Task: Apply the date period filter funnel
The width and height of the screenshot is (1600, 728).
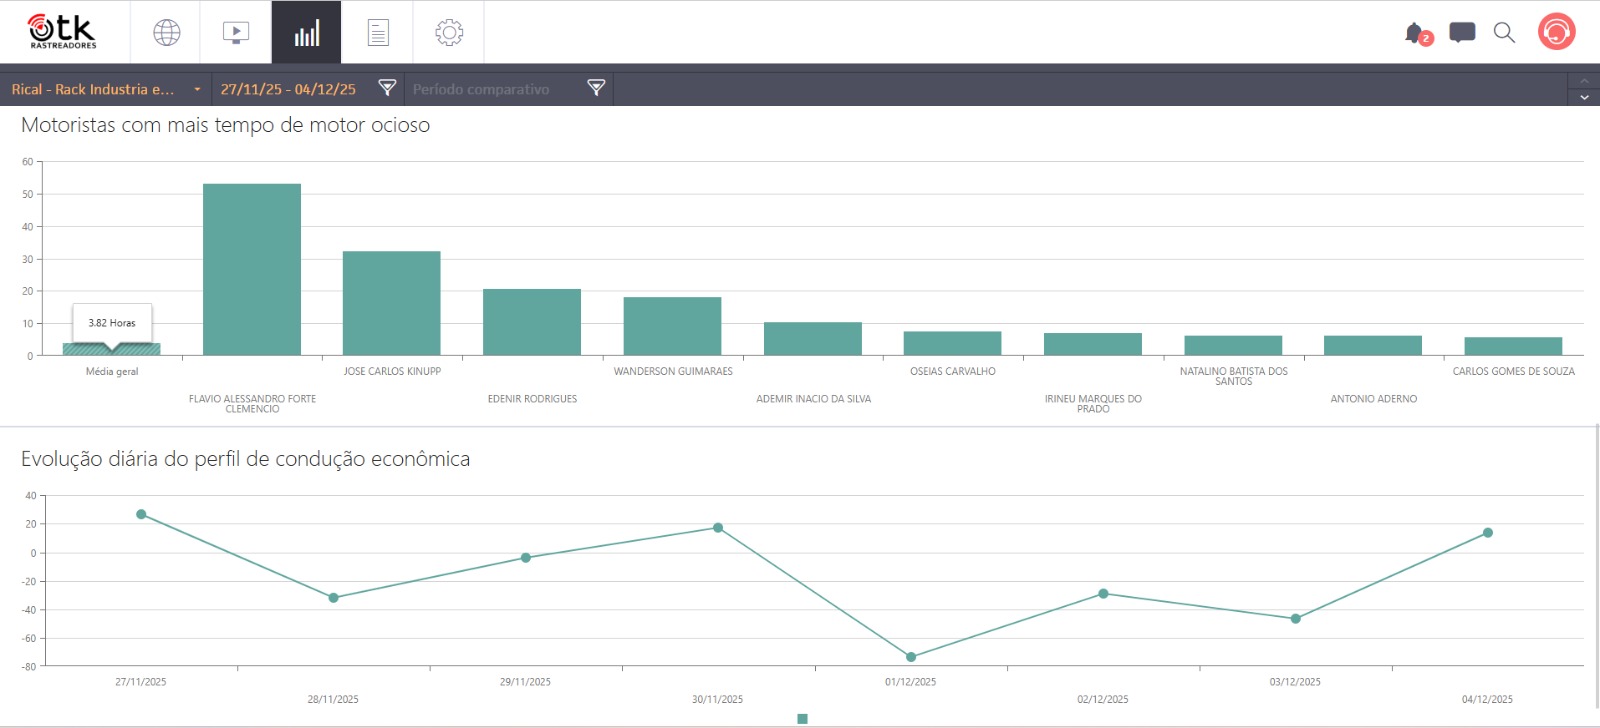Action: [387, 88]
